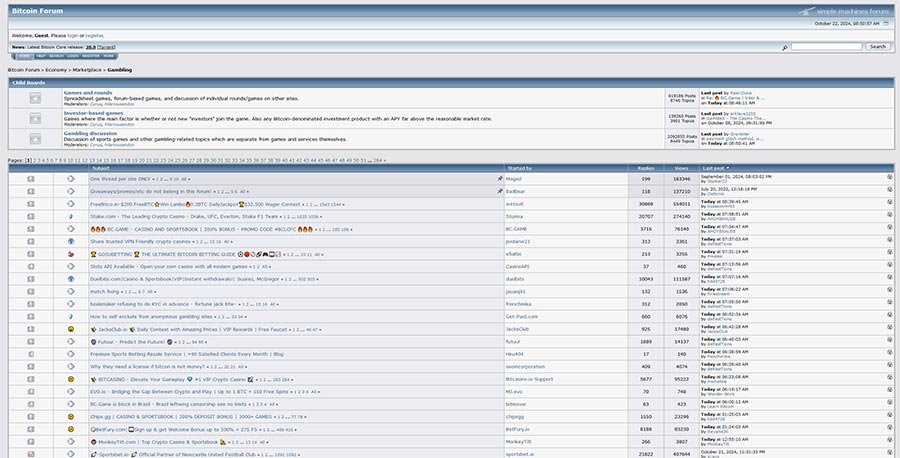The height and width of the screenshot is (458, 900).
Task: Open 'Why they need a license' topic
Action: pyautogui.click(x=148, y=367)
